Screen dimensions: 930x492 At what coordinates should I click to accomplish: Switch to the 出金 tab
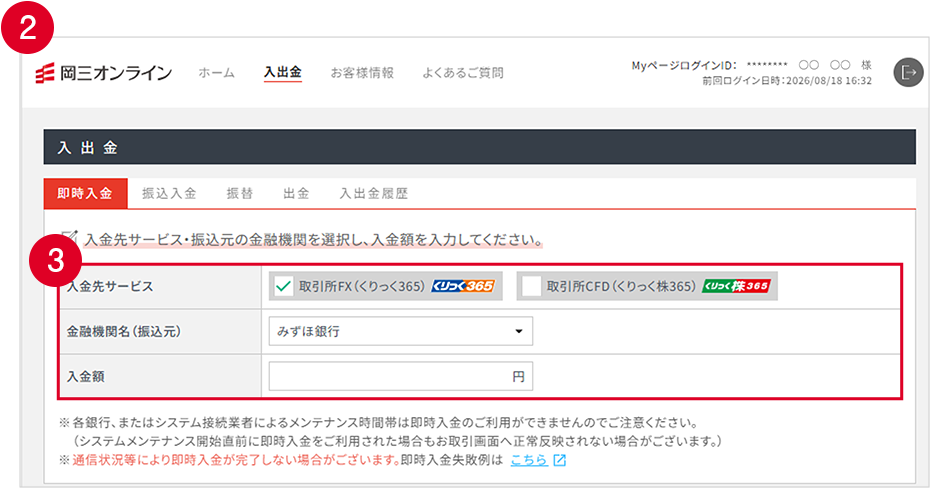[297, 193]
